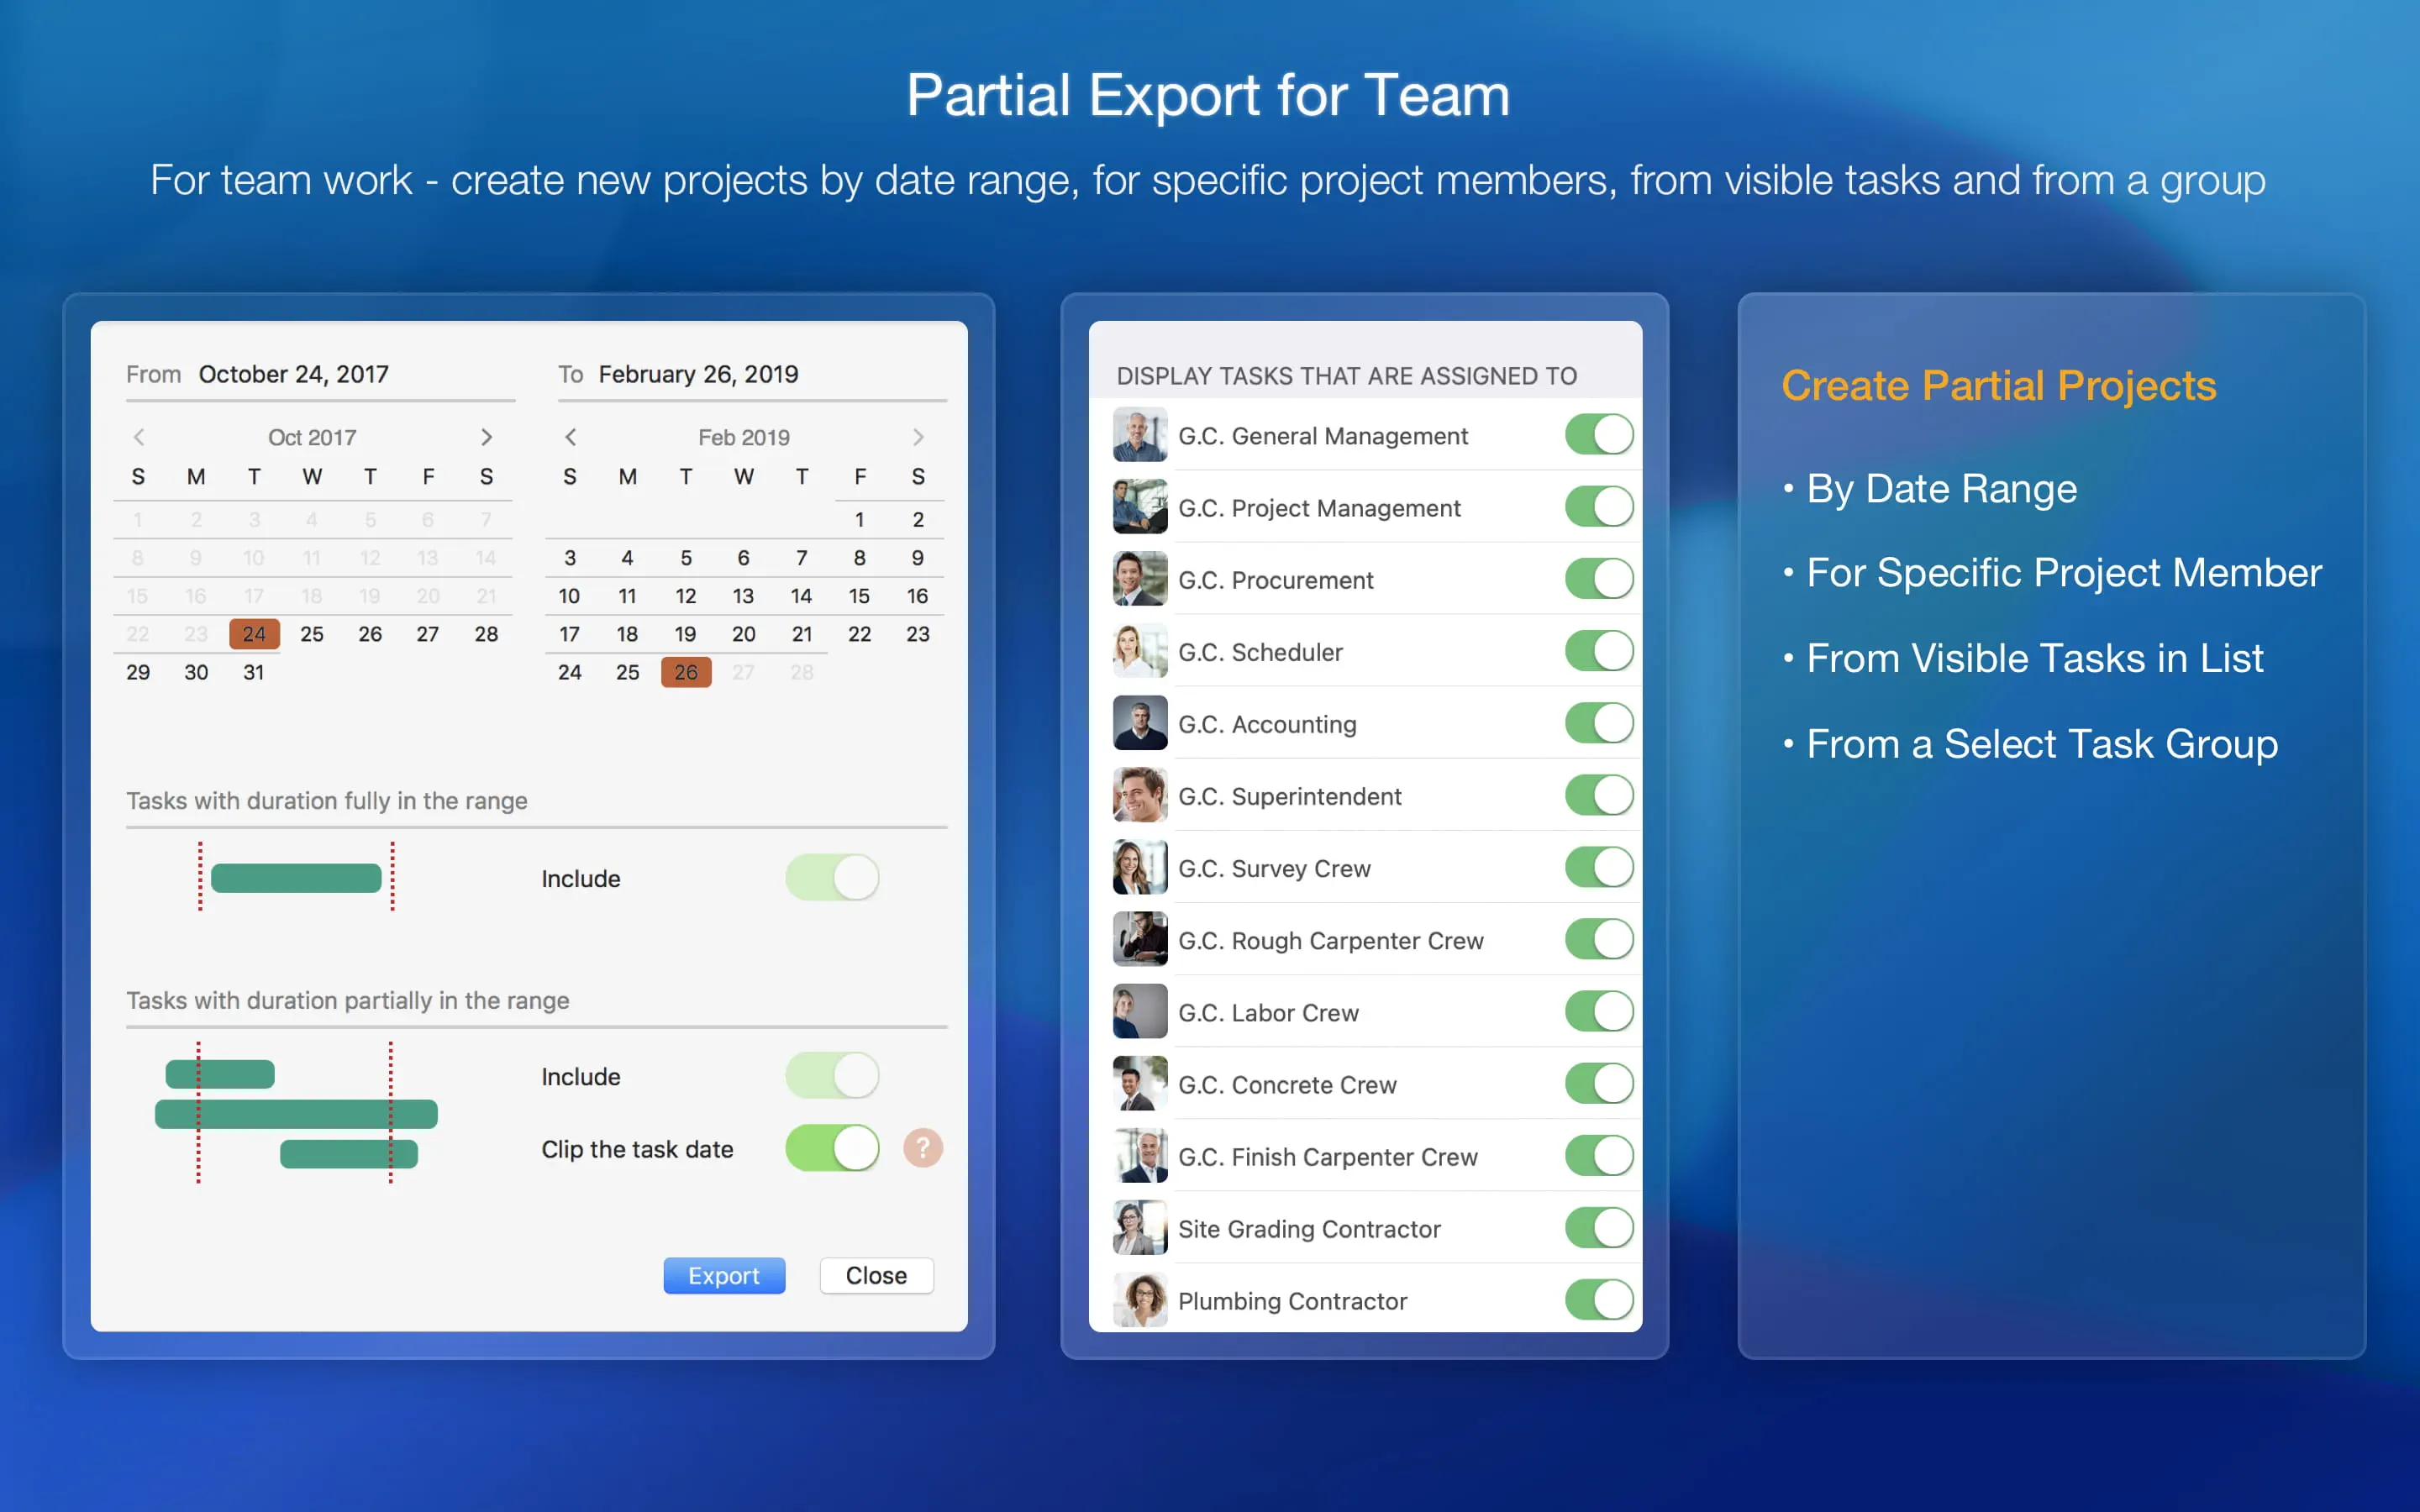
Task: Click G.C. General Management avatar photo
Action: point(1139,435)
